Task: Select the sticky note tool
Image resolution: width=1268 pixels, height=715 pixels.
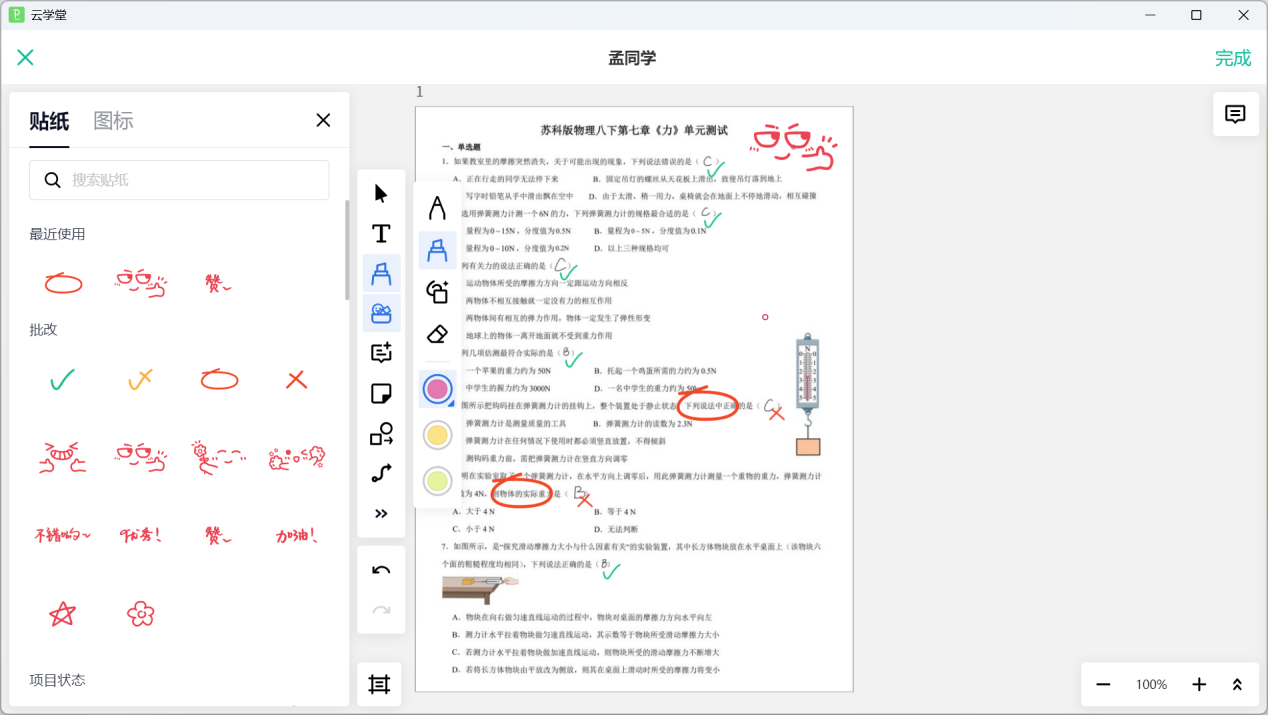Action: (x=381, y=393)
